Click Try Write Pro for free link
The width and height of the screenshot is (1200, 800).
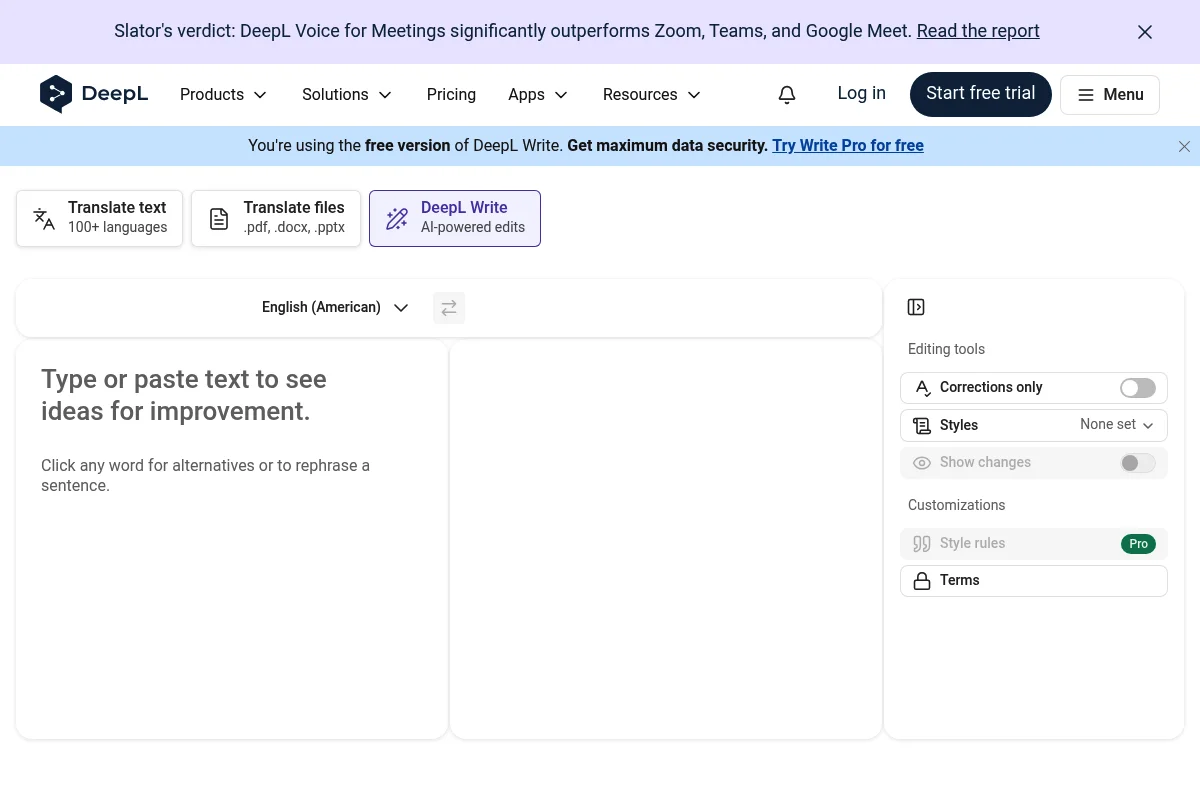click(848, 146)
